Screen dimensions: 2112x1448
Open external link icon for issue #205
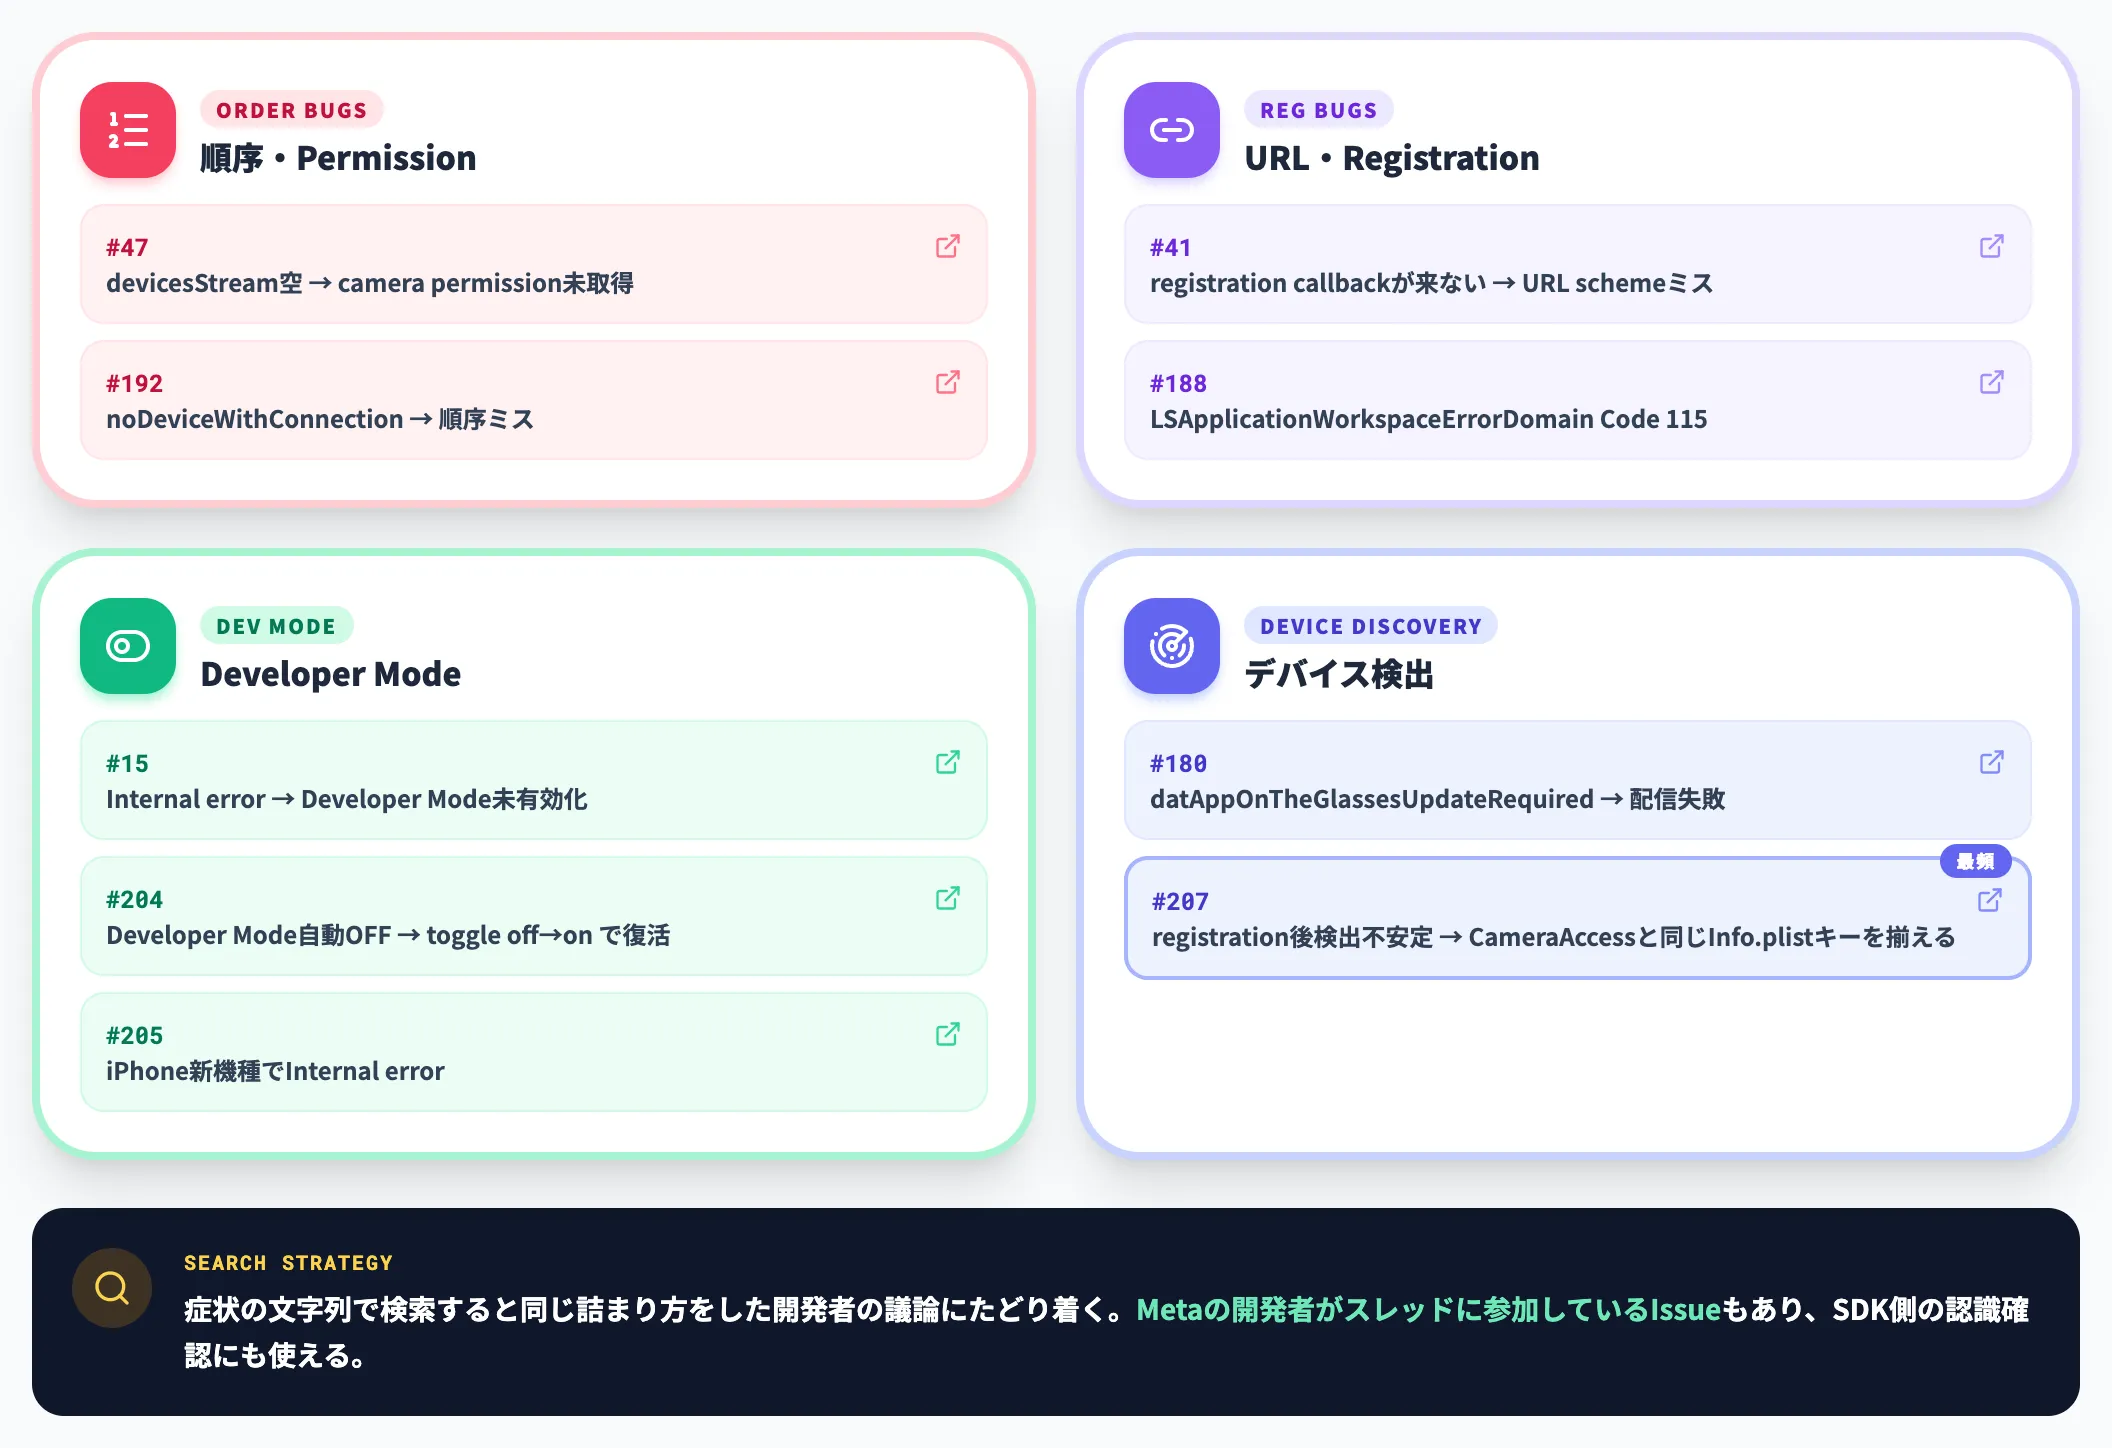click(x=948, y=1034)
